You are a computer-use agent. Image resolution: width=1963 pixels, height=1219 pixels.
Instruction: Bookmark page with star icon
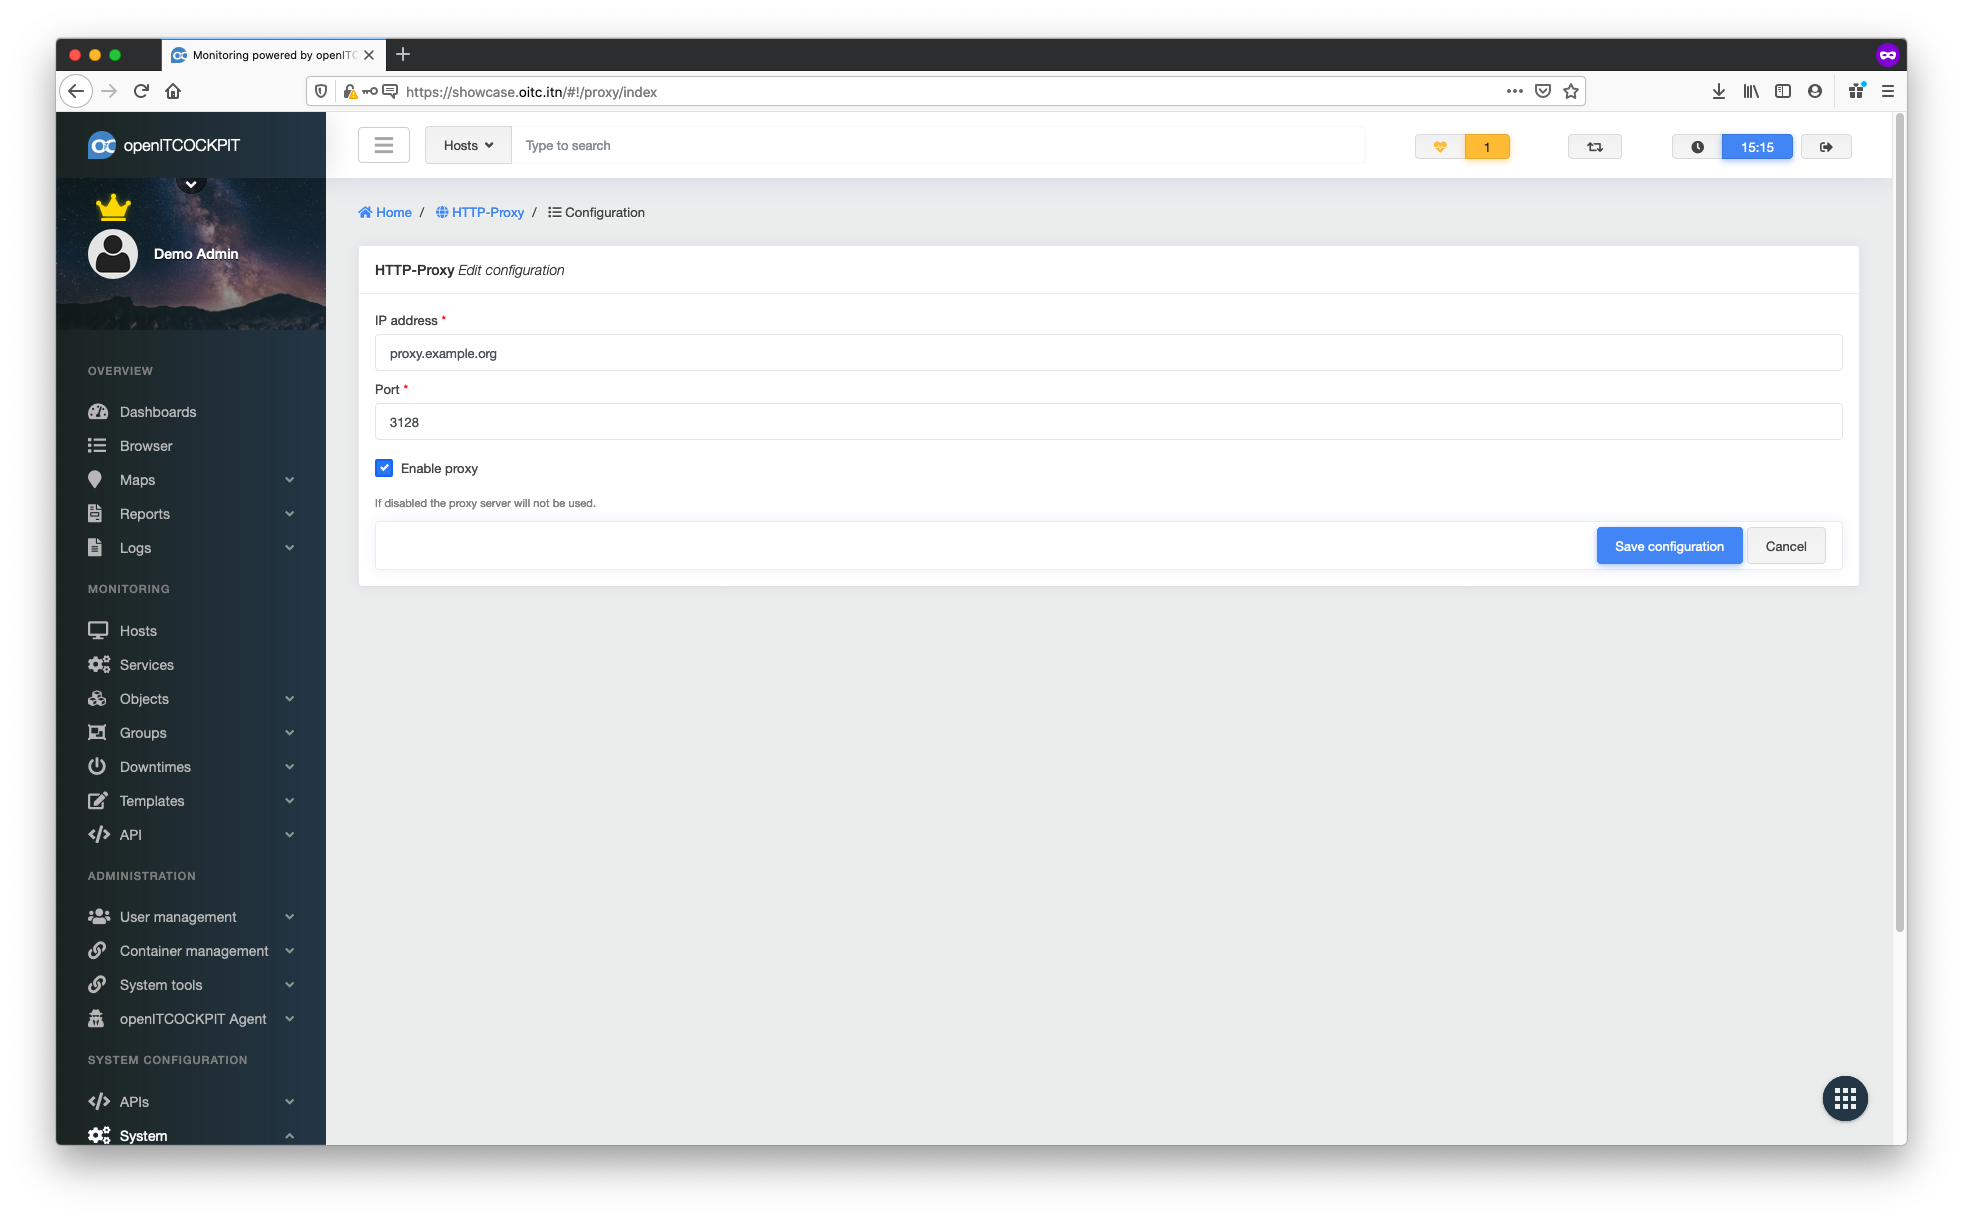coord(1571,91)
